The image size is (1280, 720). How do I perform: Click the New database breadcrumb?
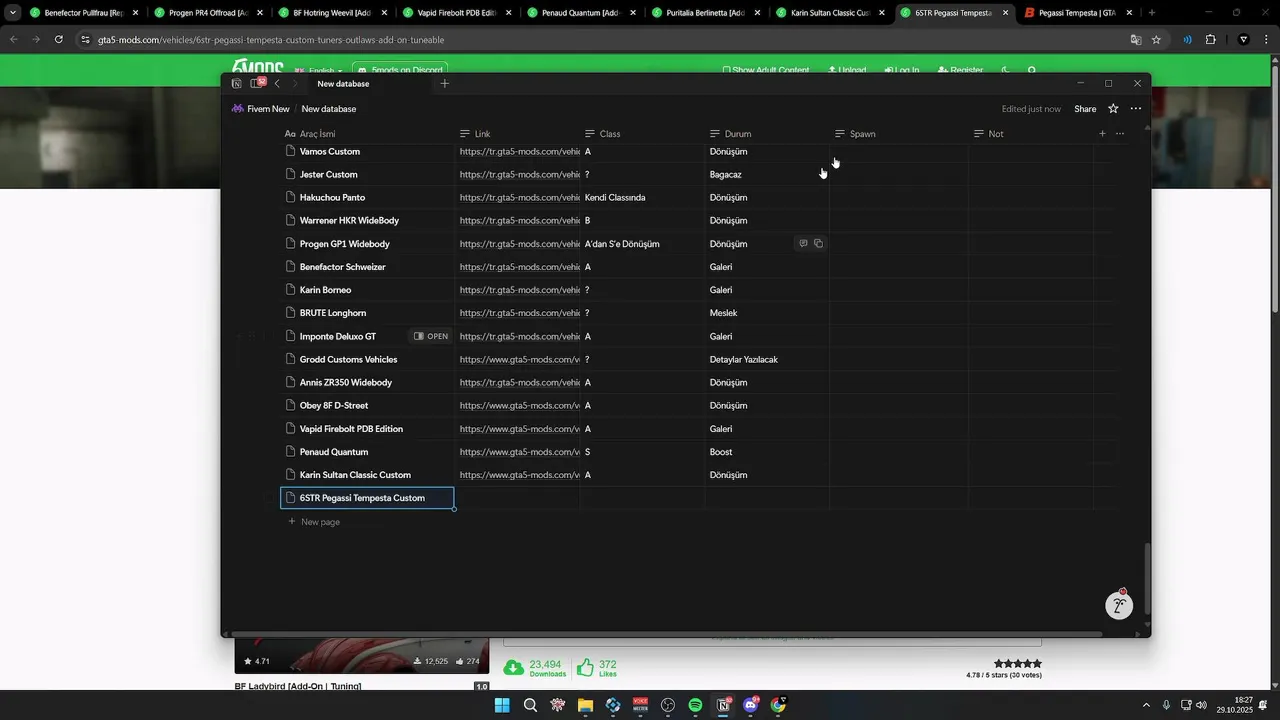329,109
